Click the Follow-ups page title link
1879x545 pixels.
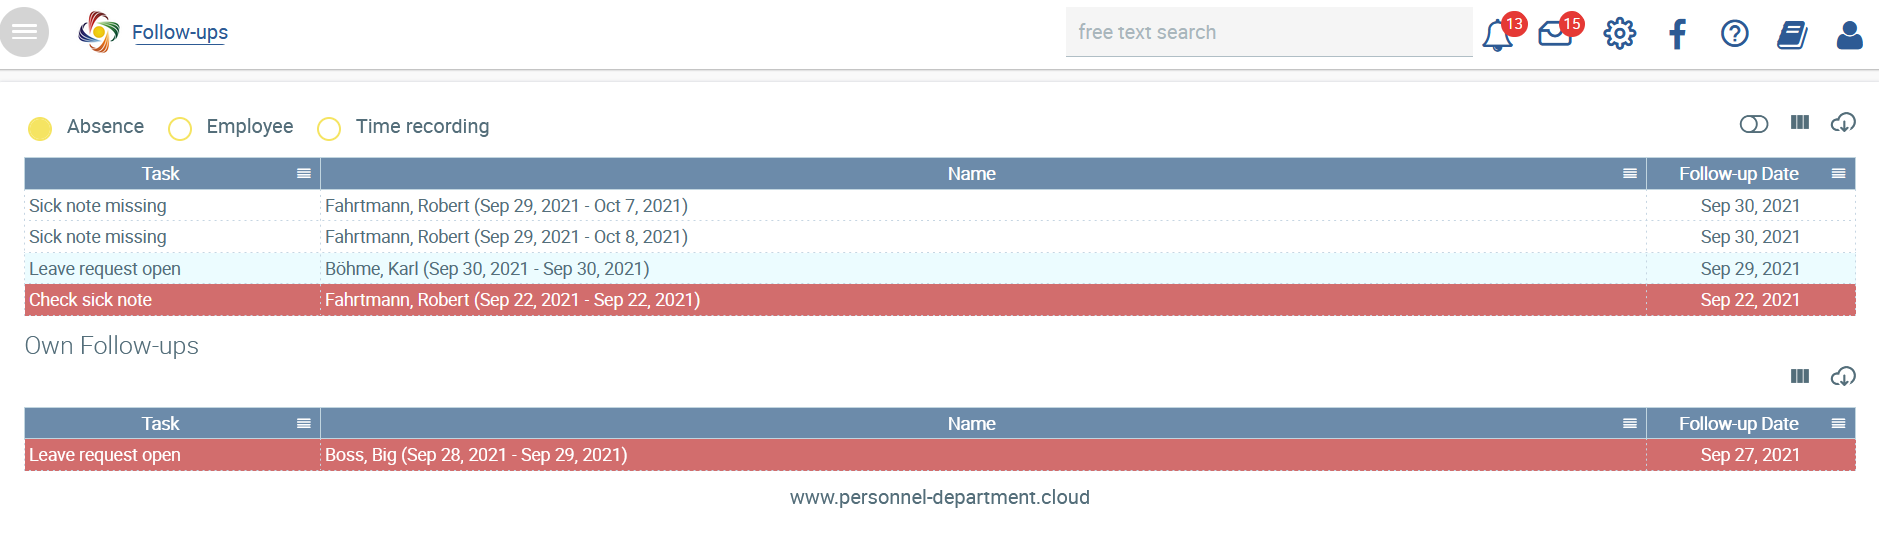180,32
